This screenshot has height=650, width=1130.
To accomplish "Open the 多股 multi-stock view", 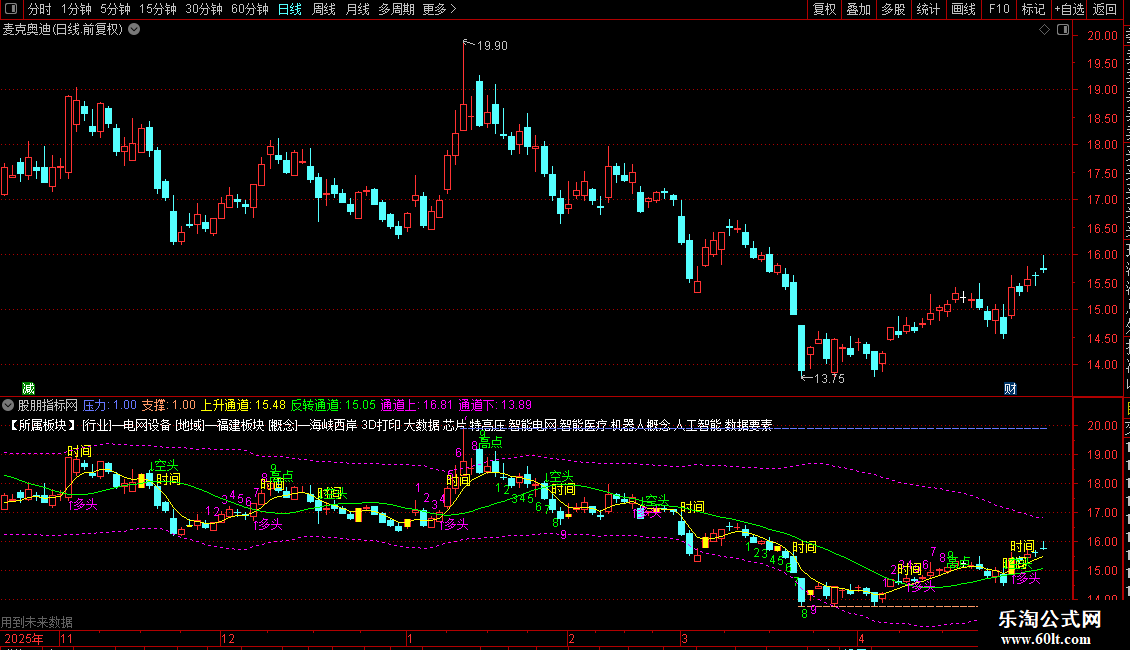I will coord(894,9).
